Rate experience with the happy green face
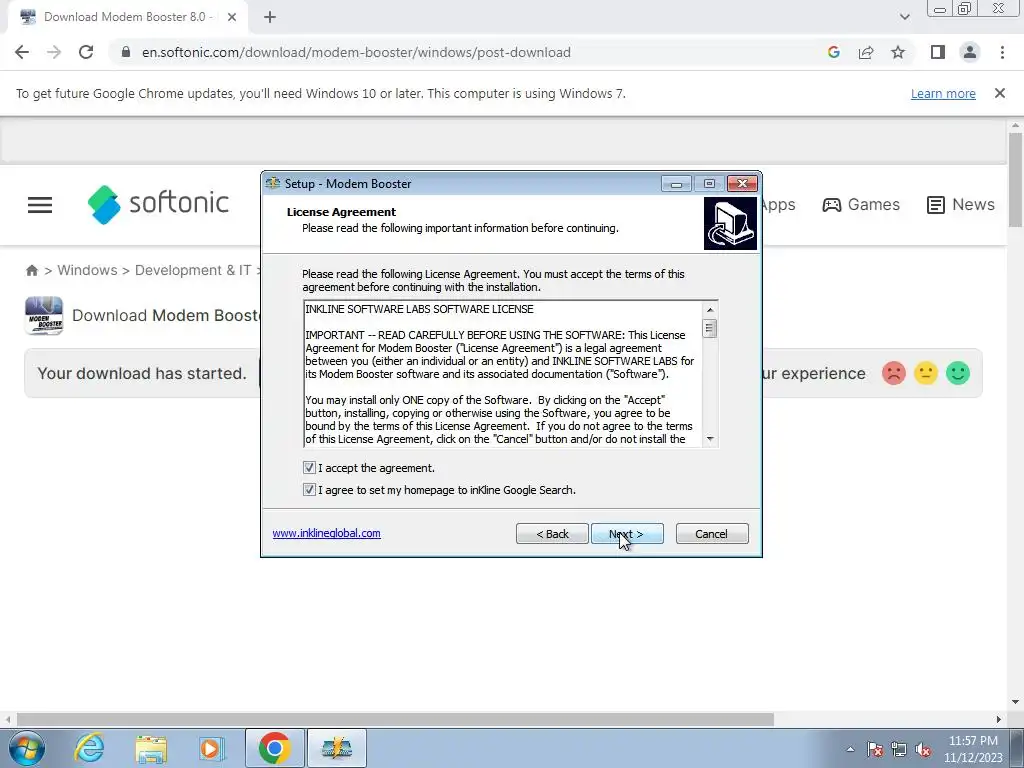1024x768 pixels. pos(957,374)
